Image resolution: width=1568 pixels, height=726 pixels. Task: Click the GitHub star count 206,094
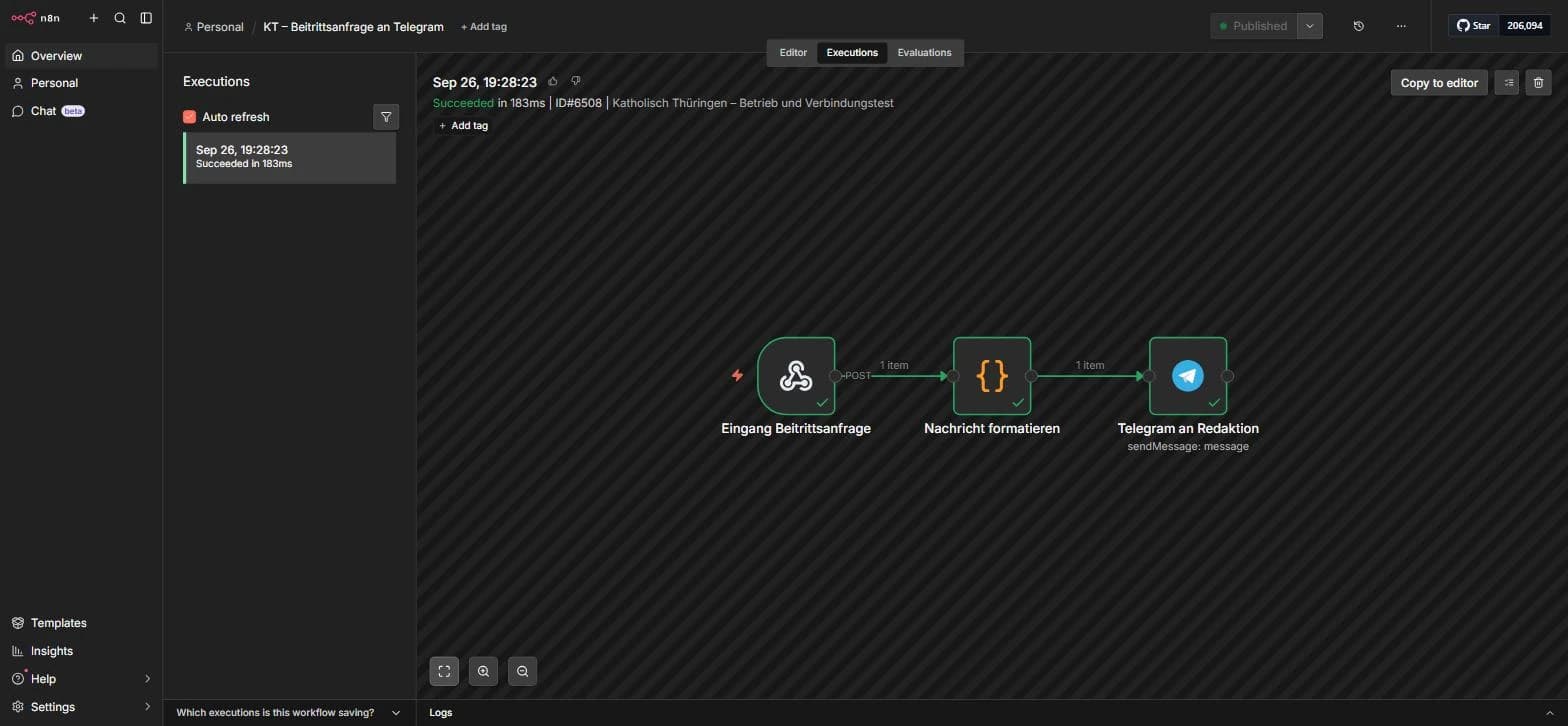(x=1524, y=26)
